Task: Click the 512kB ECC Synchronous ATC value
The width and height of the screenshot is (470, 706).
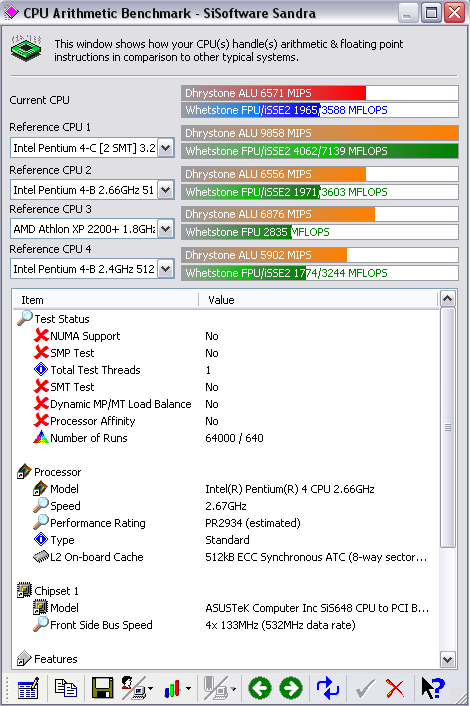Action: coord(316,557)
